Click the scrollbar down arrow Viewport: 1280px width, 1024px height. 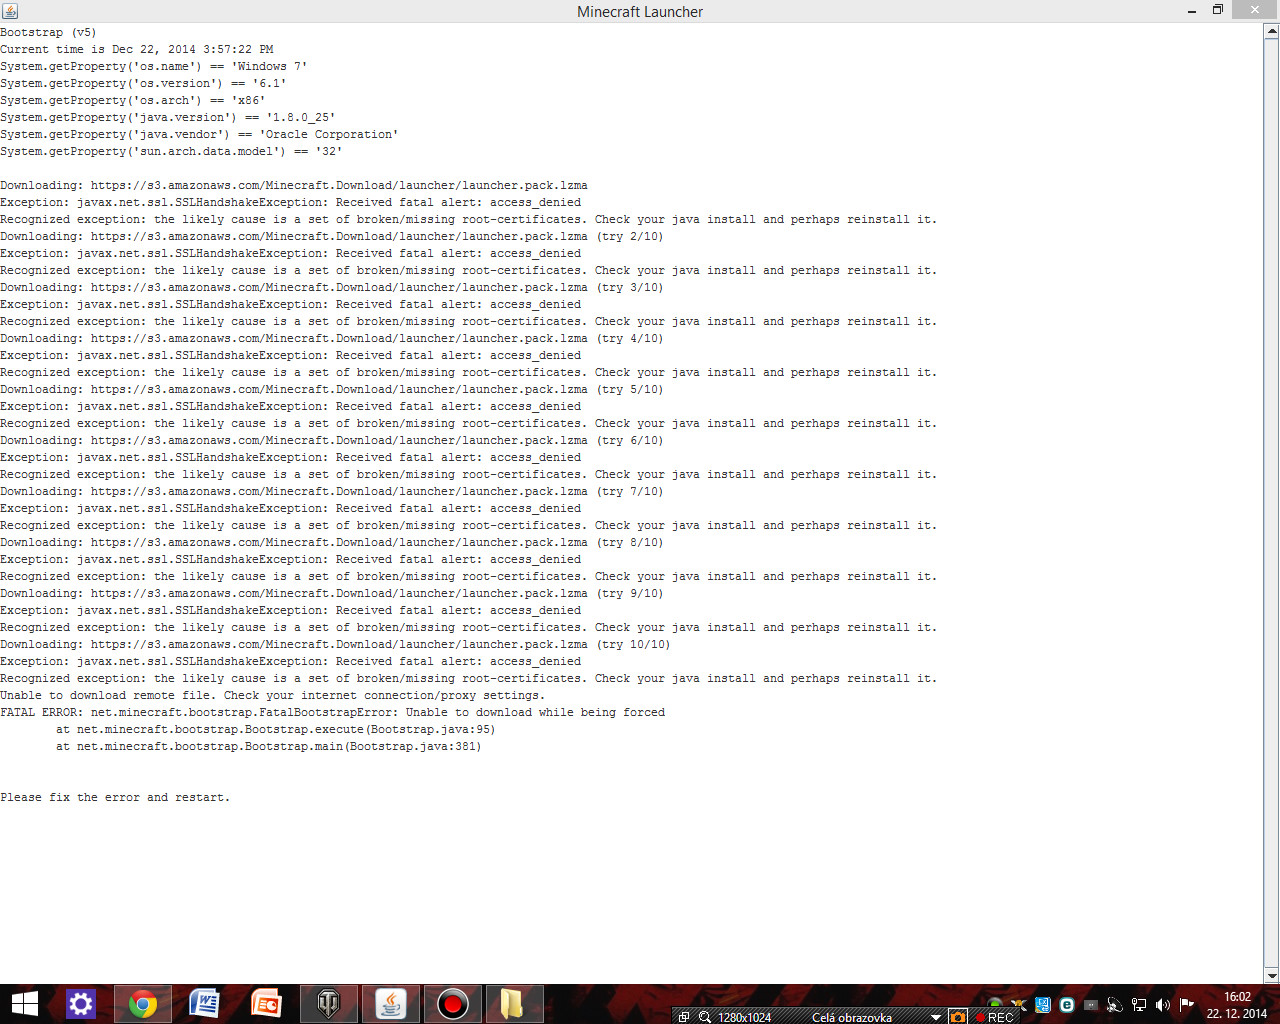pos(1272,976)
